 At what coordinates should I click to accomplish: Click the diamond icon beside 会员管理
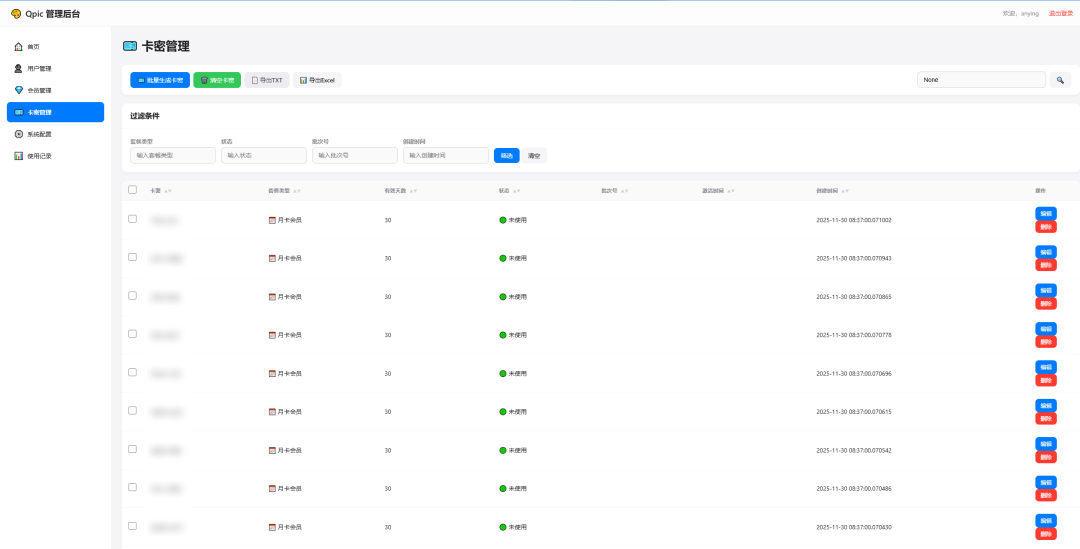19,90
